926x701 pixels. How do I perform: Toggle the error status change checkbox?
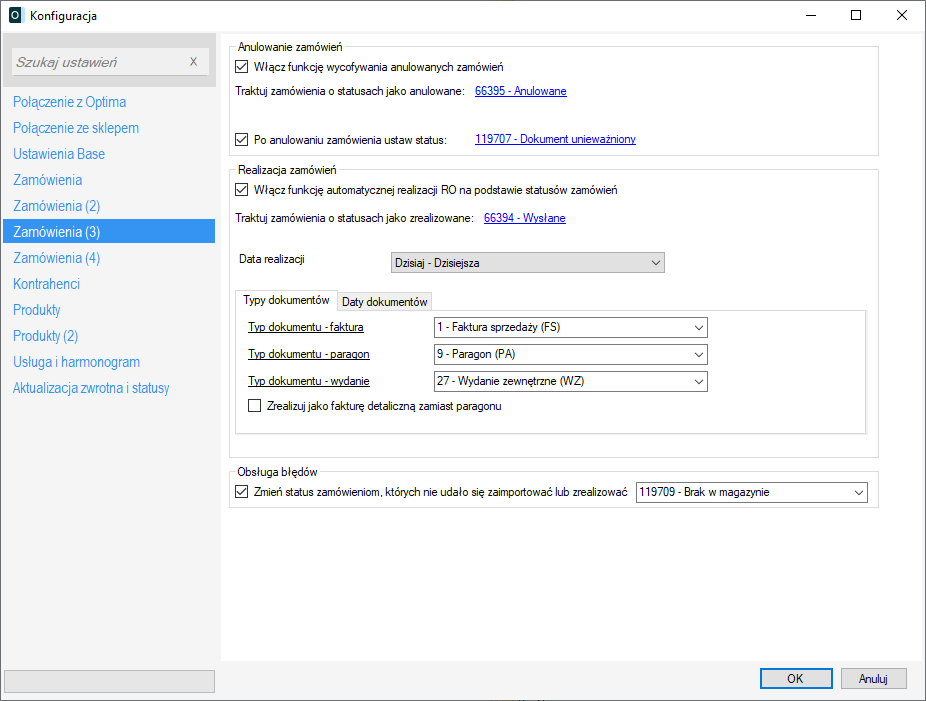click(240, 492)
